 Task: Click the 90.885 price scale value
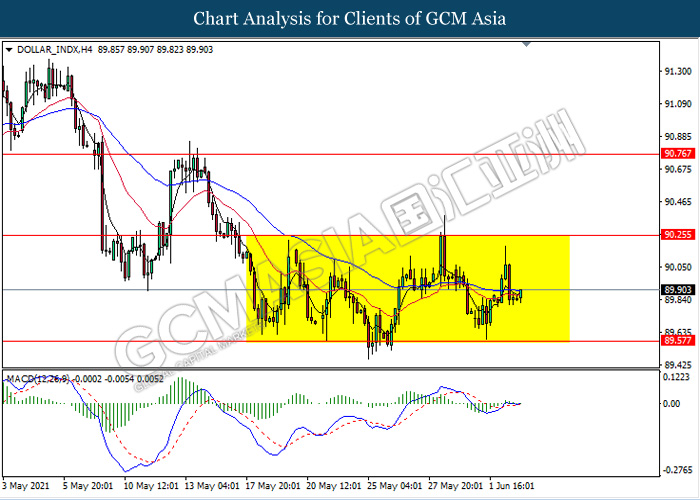pyautogui.click(x=678, y=136)
